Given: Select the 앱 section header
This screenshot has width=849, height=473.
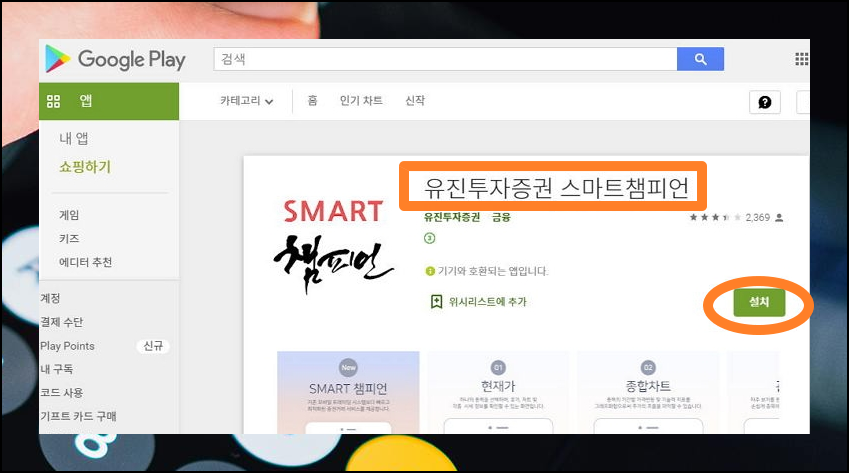Looking at the screenshot, I should pos(109,101).
